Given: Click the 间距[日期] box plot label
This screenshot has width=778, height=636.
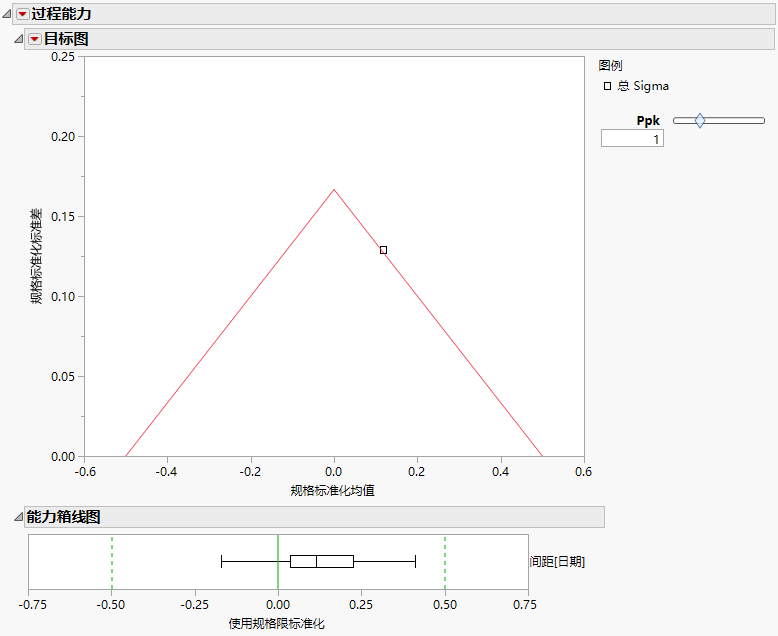Looking at the screenshot, I should (x=557, y=562).
